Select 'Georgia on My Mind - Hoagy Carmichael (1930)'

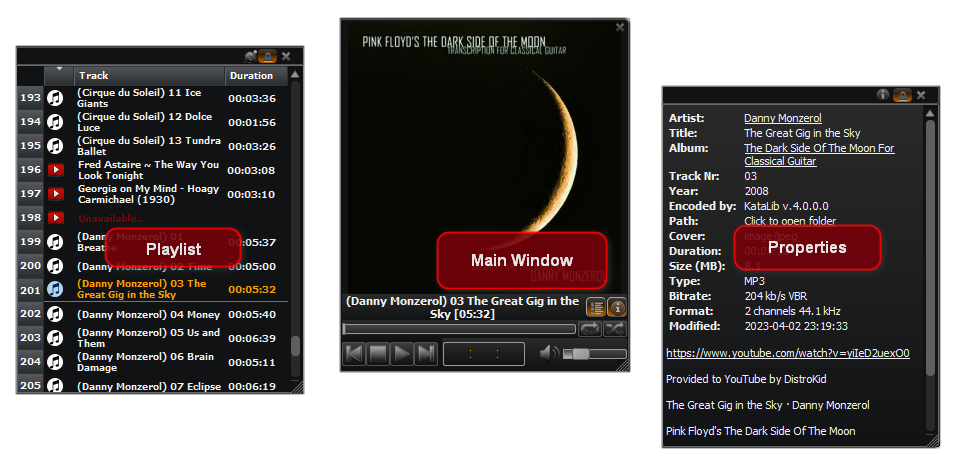(148, 194)
